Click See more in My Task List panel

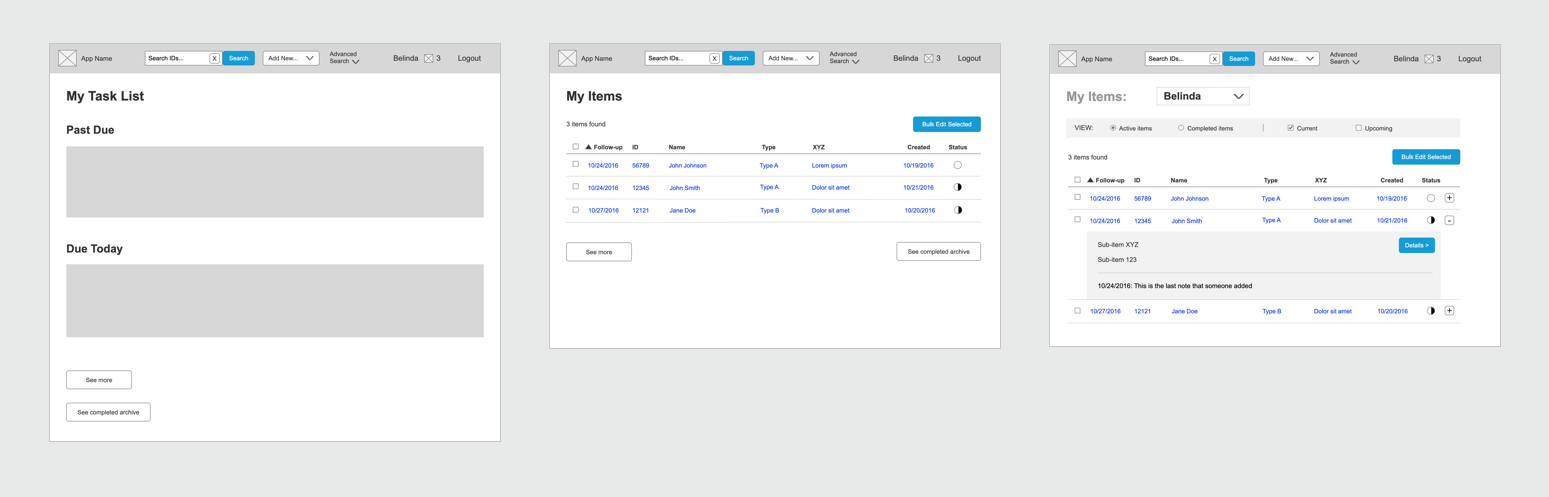(99, 380)
